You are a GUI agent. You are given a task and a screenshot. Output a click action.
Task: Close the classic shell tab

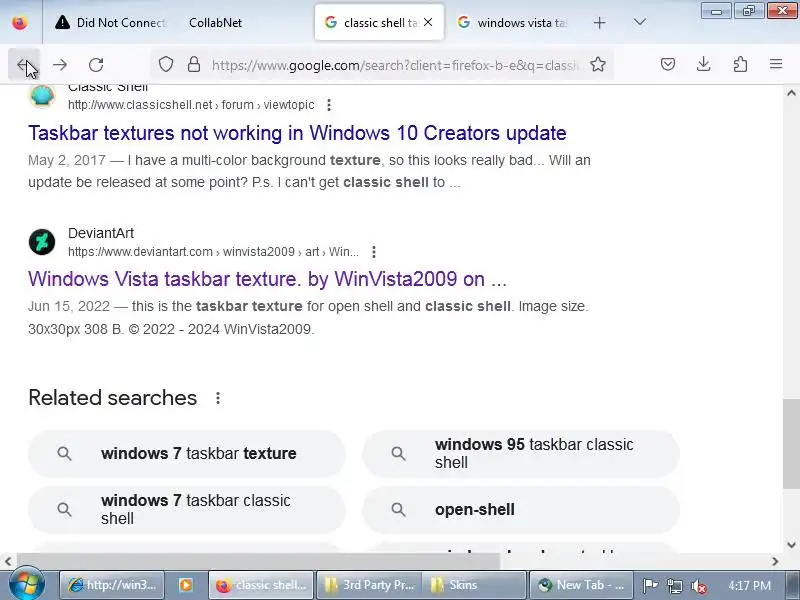coord(428,22)
